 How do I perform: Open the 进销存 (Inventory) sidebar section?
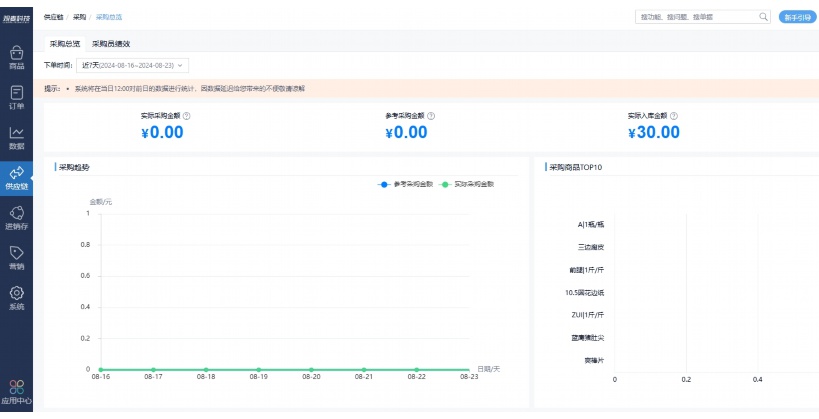(x=16, y=217)
